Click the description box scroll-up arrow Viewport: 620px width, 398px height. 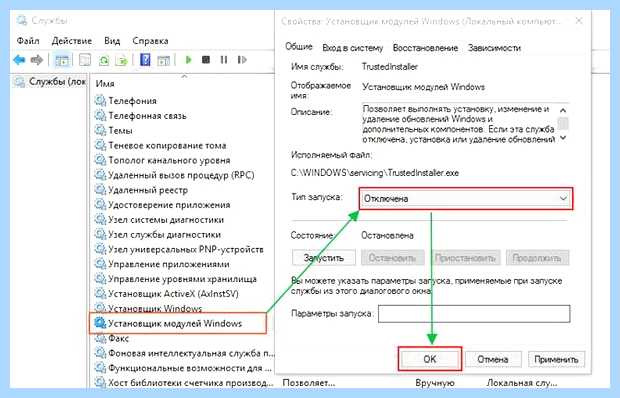pos(563,110)
